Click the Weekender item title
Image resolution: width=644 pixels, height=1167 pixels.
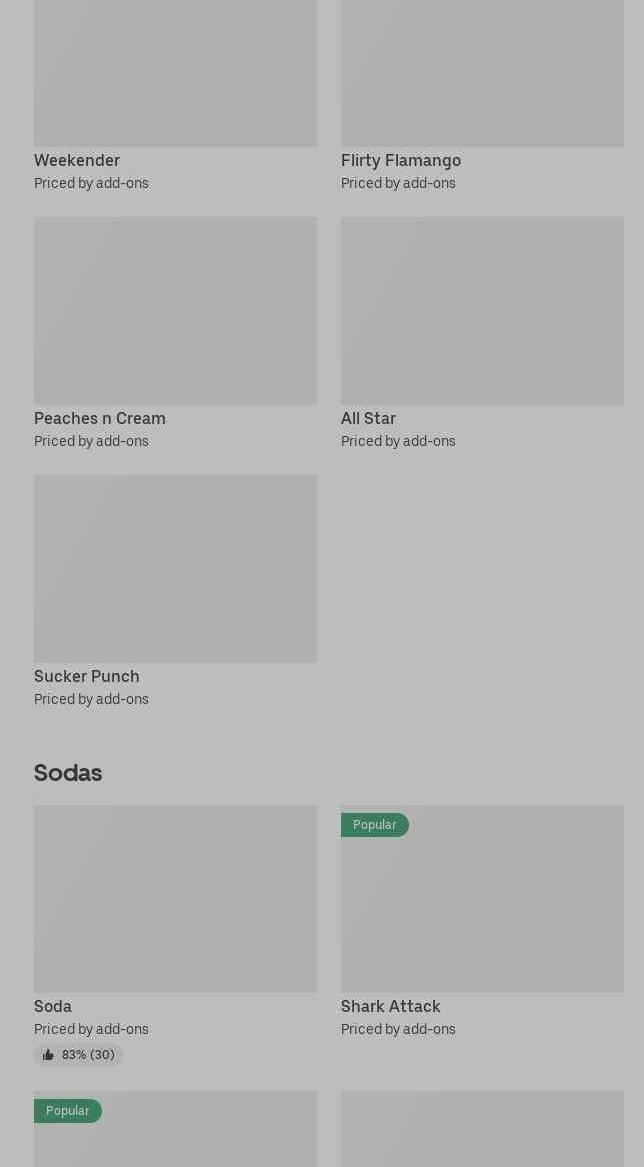(x=77, y=160)
